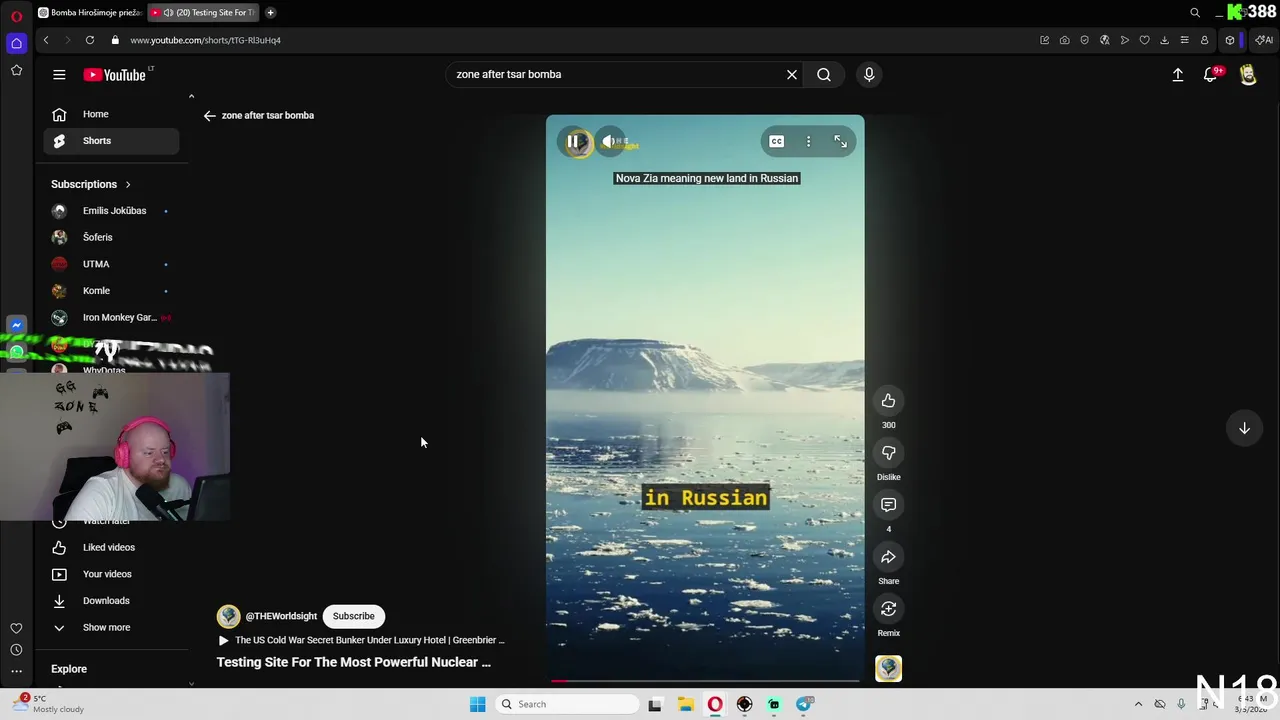Viewport: 1280px width, 720px height.
Task: Open the YouTube hamburger guide menu
Action: pyautogui.click(x=59, y=74)
